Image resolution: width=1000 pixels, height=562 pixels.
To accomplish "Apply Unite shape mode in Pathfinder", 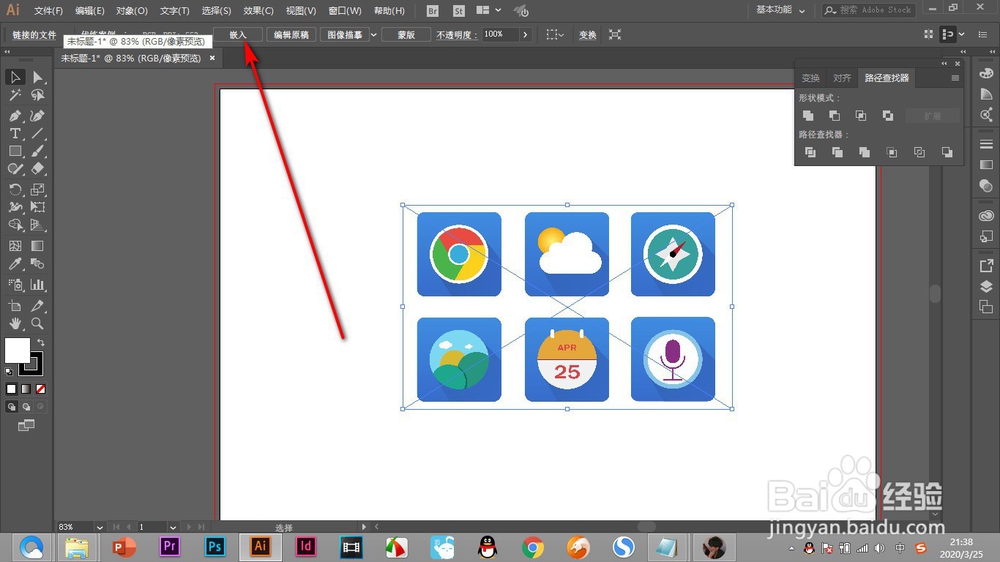I will tap(808, 115).
